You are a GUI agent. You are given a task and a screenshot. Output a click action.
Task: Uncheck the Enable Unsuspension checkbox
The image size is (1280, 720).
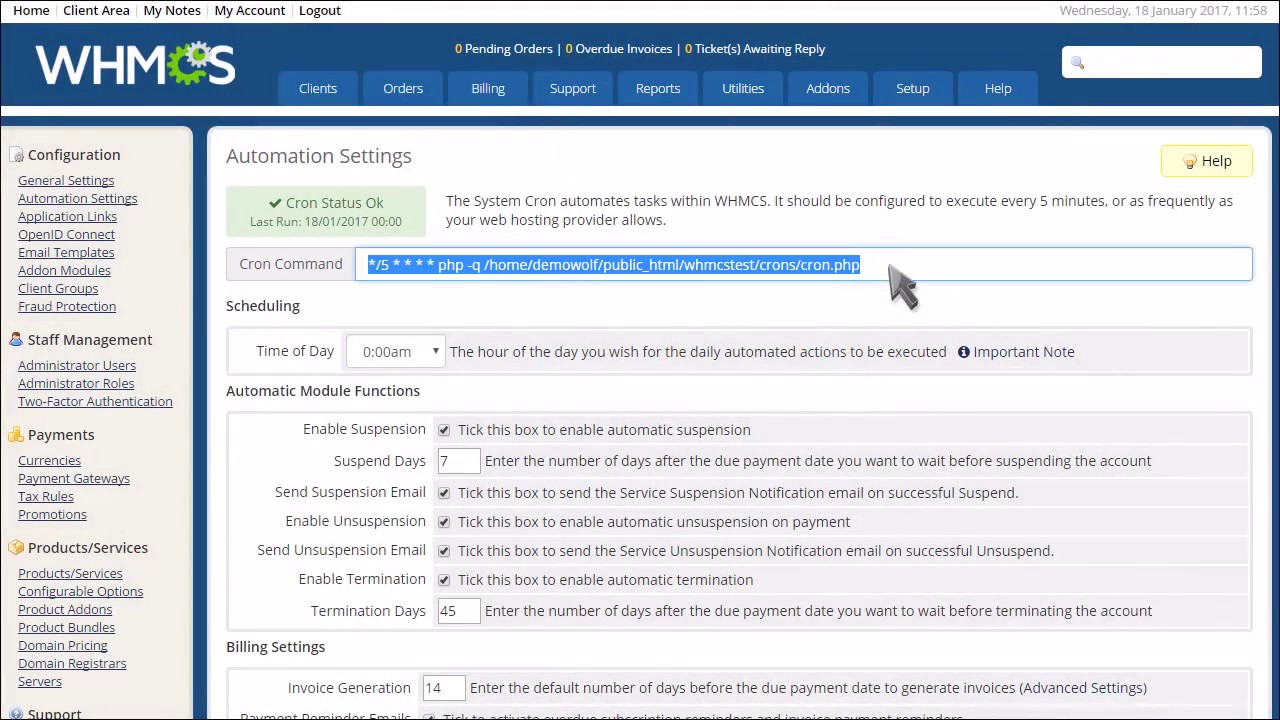click(x=444, y=522)
